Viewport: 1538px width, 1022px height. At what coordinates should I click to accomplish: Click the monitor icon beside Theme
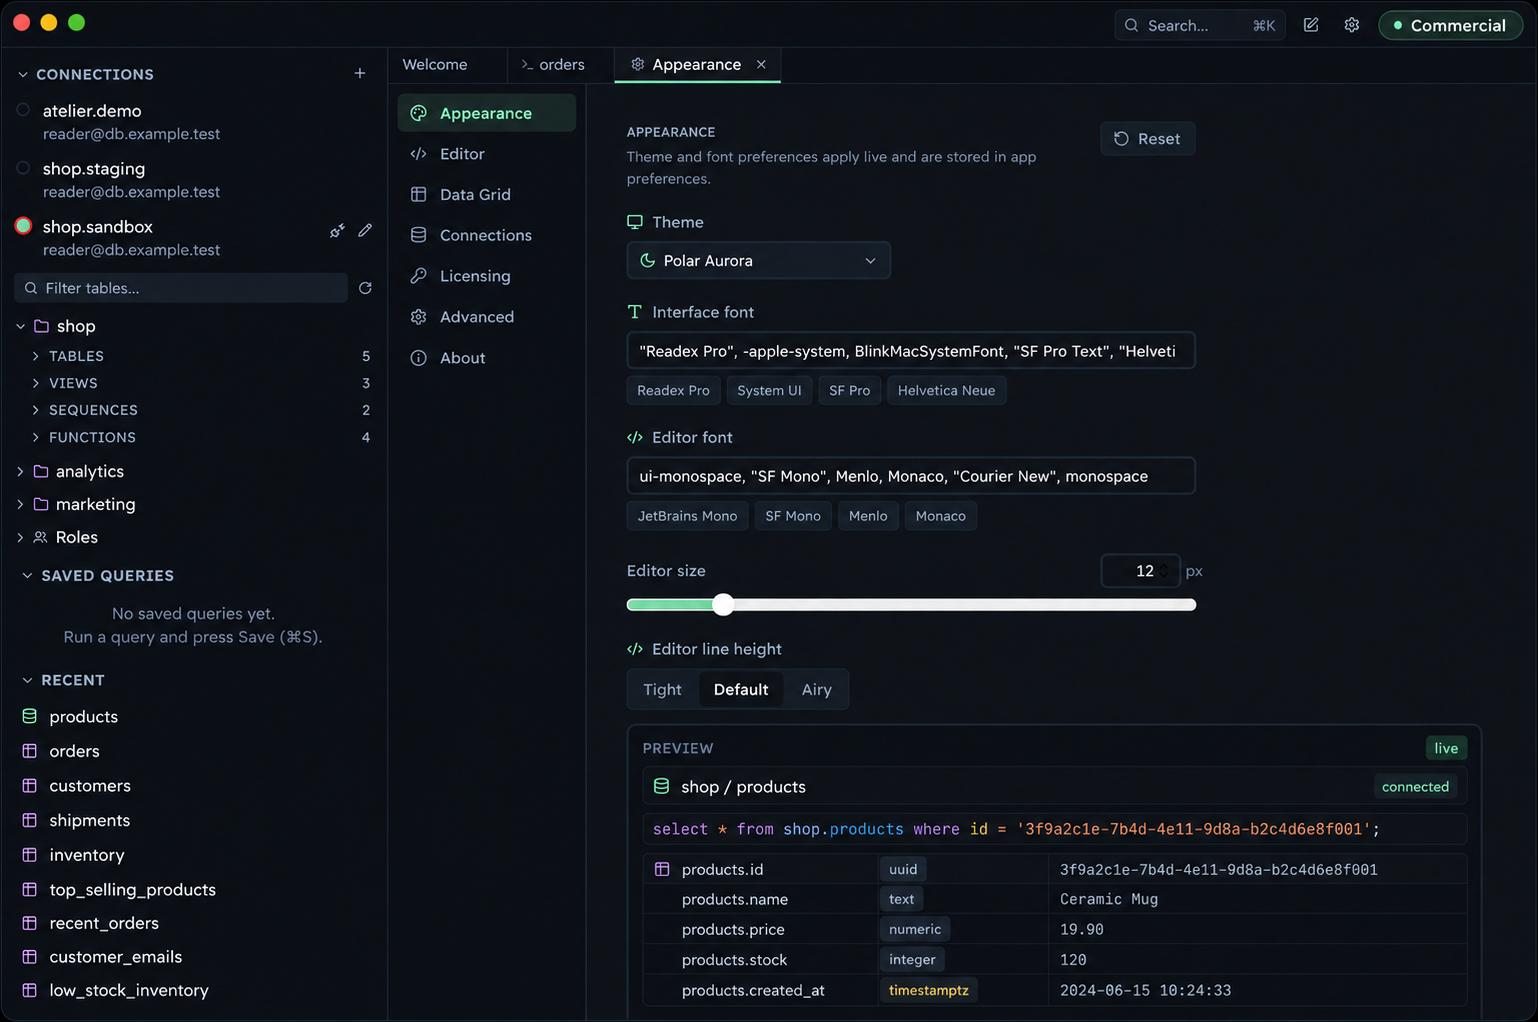coord(635,222)
